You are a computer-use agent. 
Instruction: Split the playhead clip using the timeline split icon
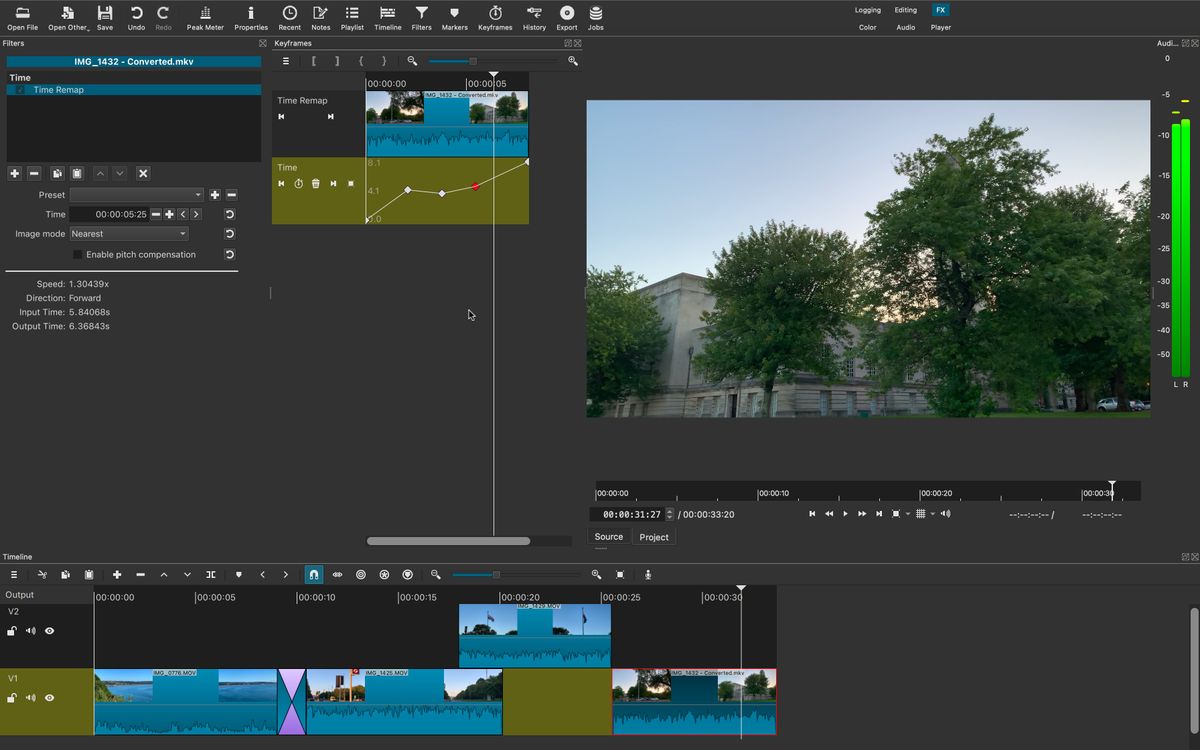211,575
